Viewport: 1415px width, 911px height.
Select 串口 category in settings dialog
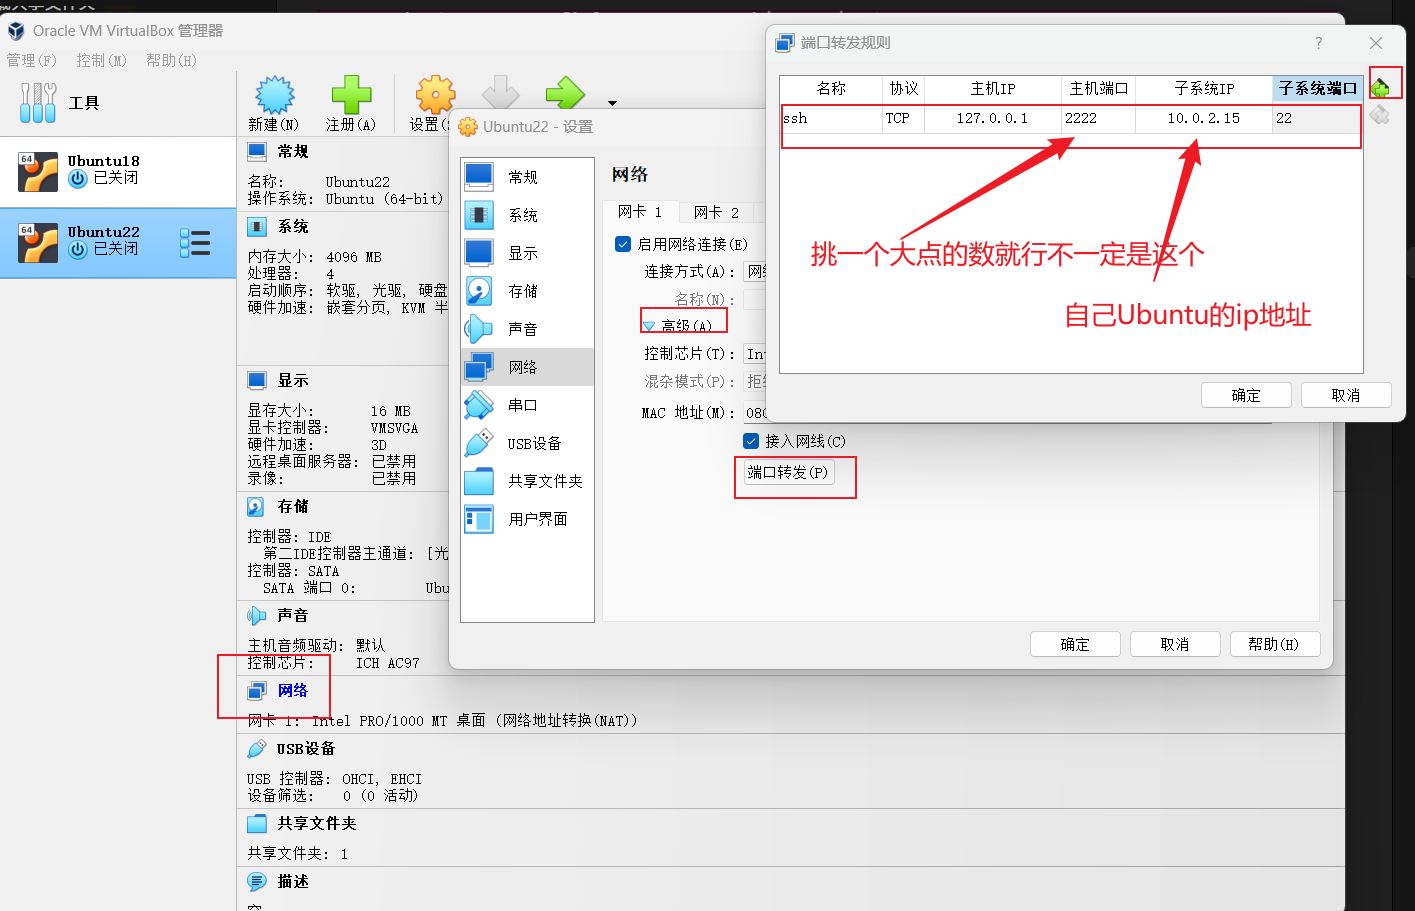(x=527, y=405)
